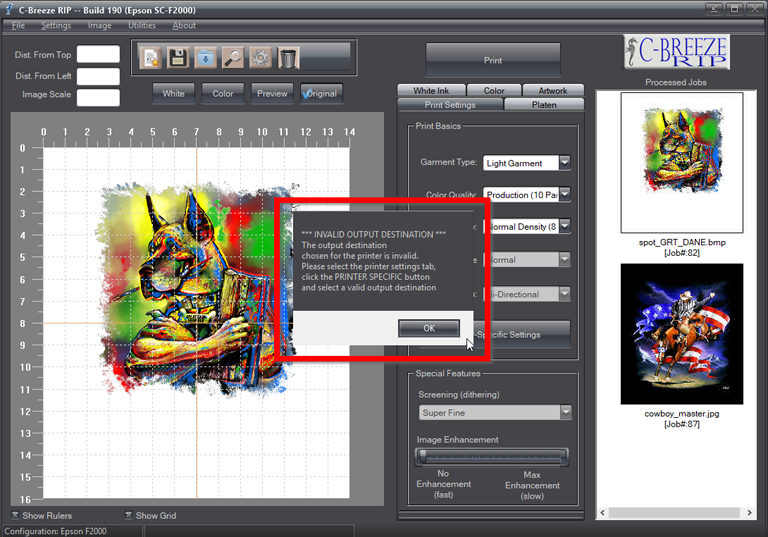The image size is (768, 537).
Task: Click the C-Breeze RIP logo
Action: coord(676,51)
